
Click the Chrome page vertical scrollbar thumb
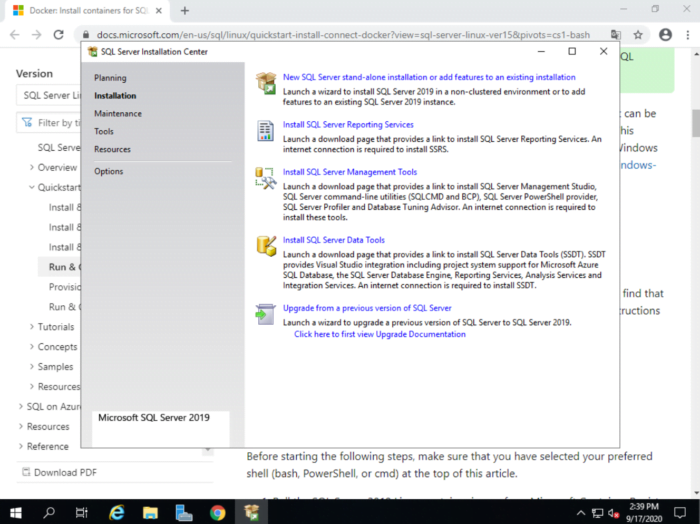696,123
